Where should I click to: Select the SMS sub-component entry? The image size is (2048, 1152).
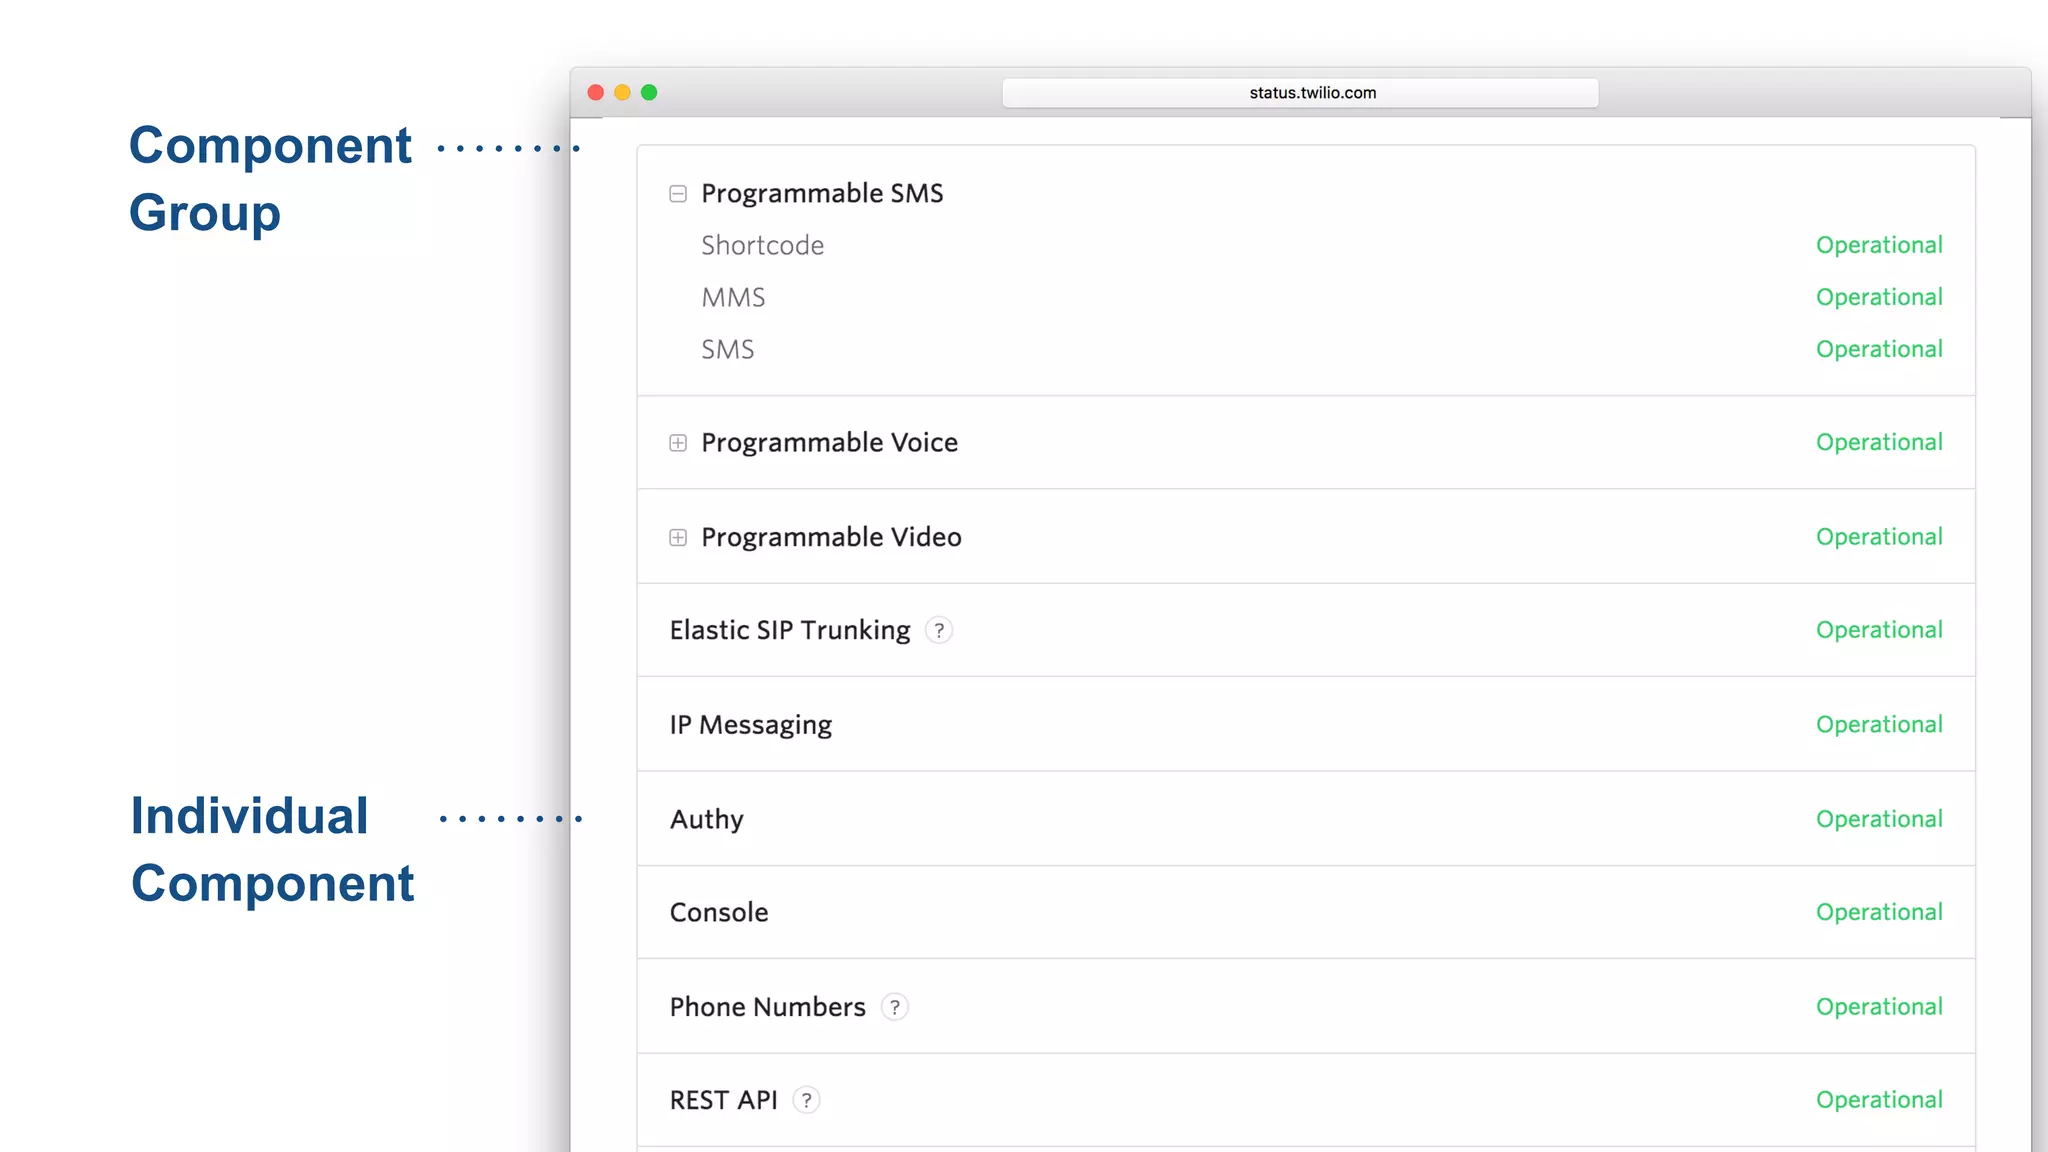[x=727, y=350]
